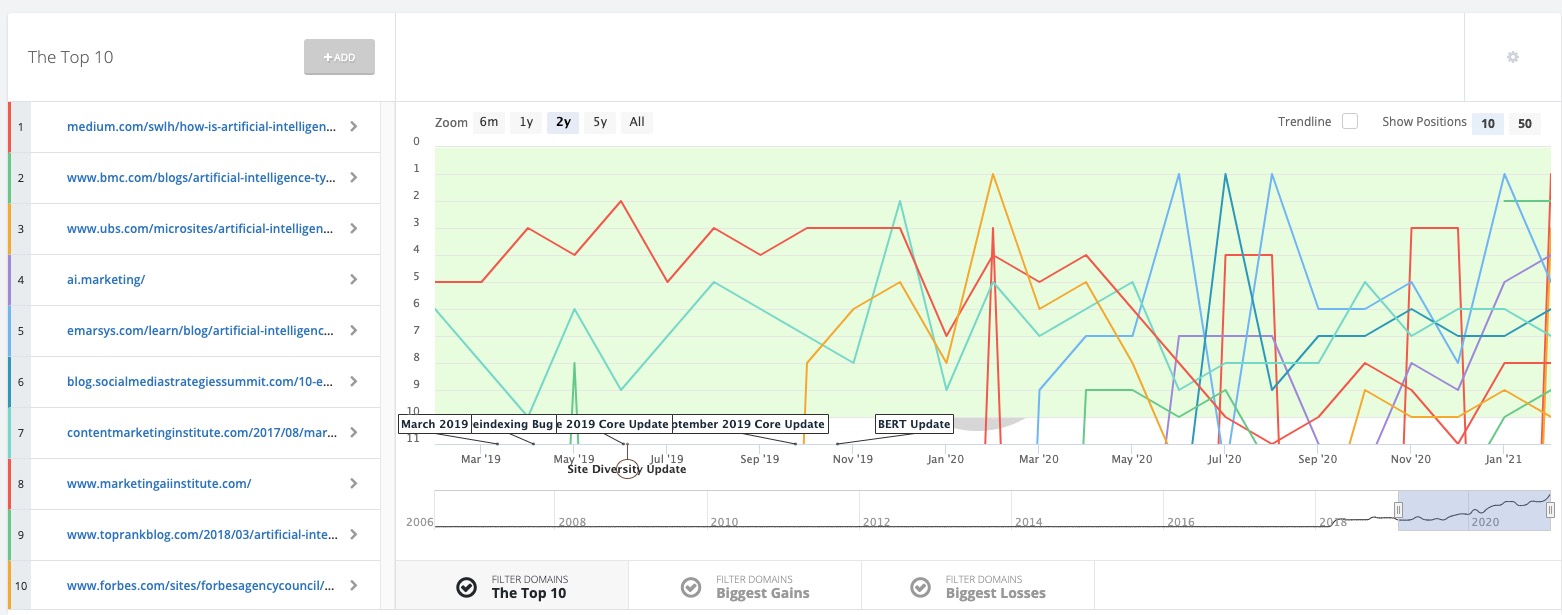Open blog.socialmediastrategiessummit.com link
The width and height of the screenshot is (1562, 615).
click(x=200, y=382)
